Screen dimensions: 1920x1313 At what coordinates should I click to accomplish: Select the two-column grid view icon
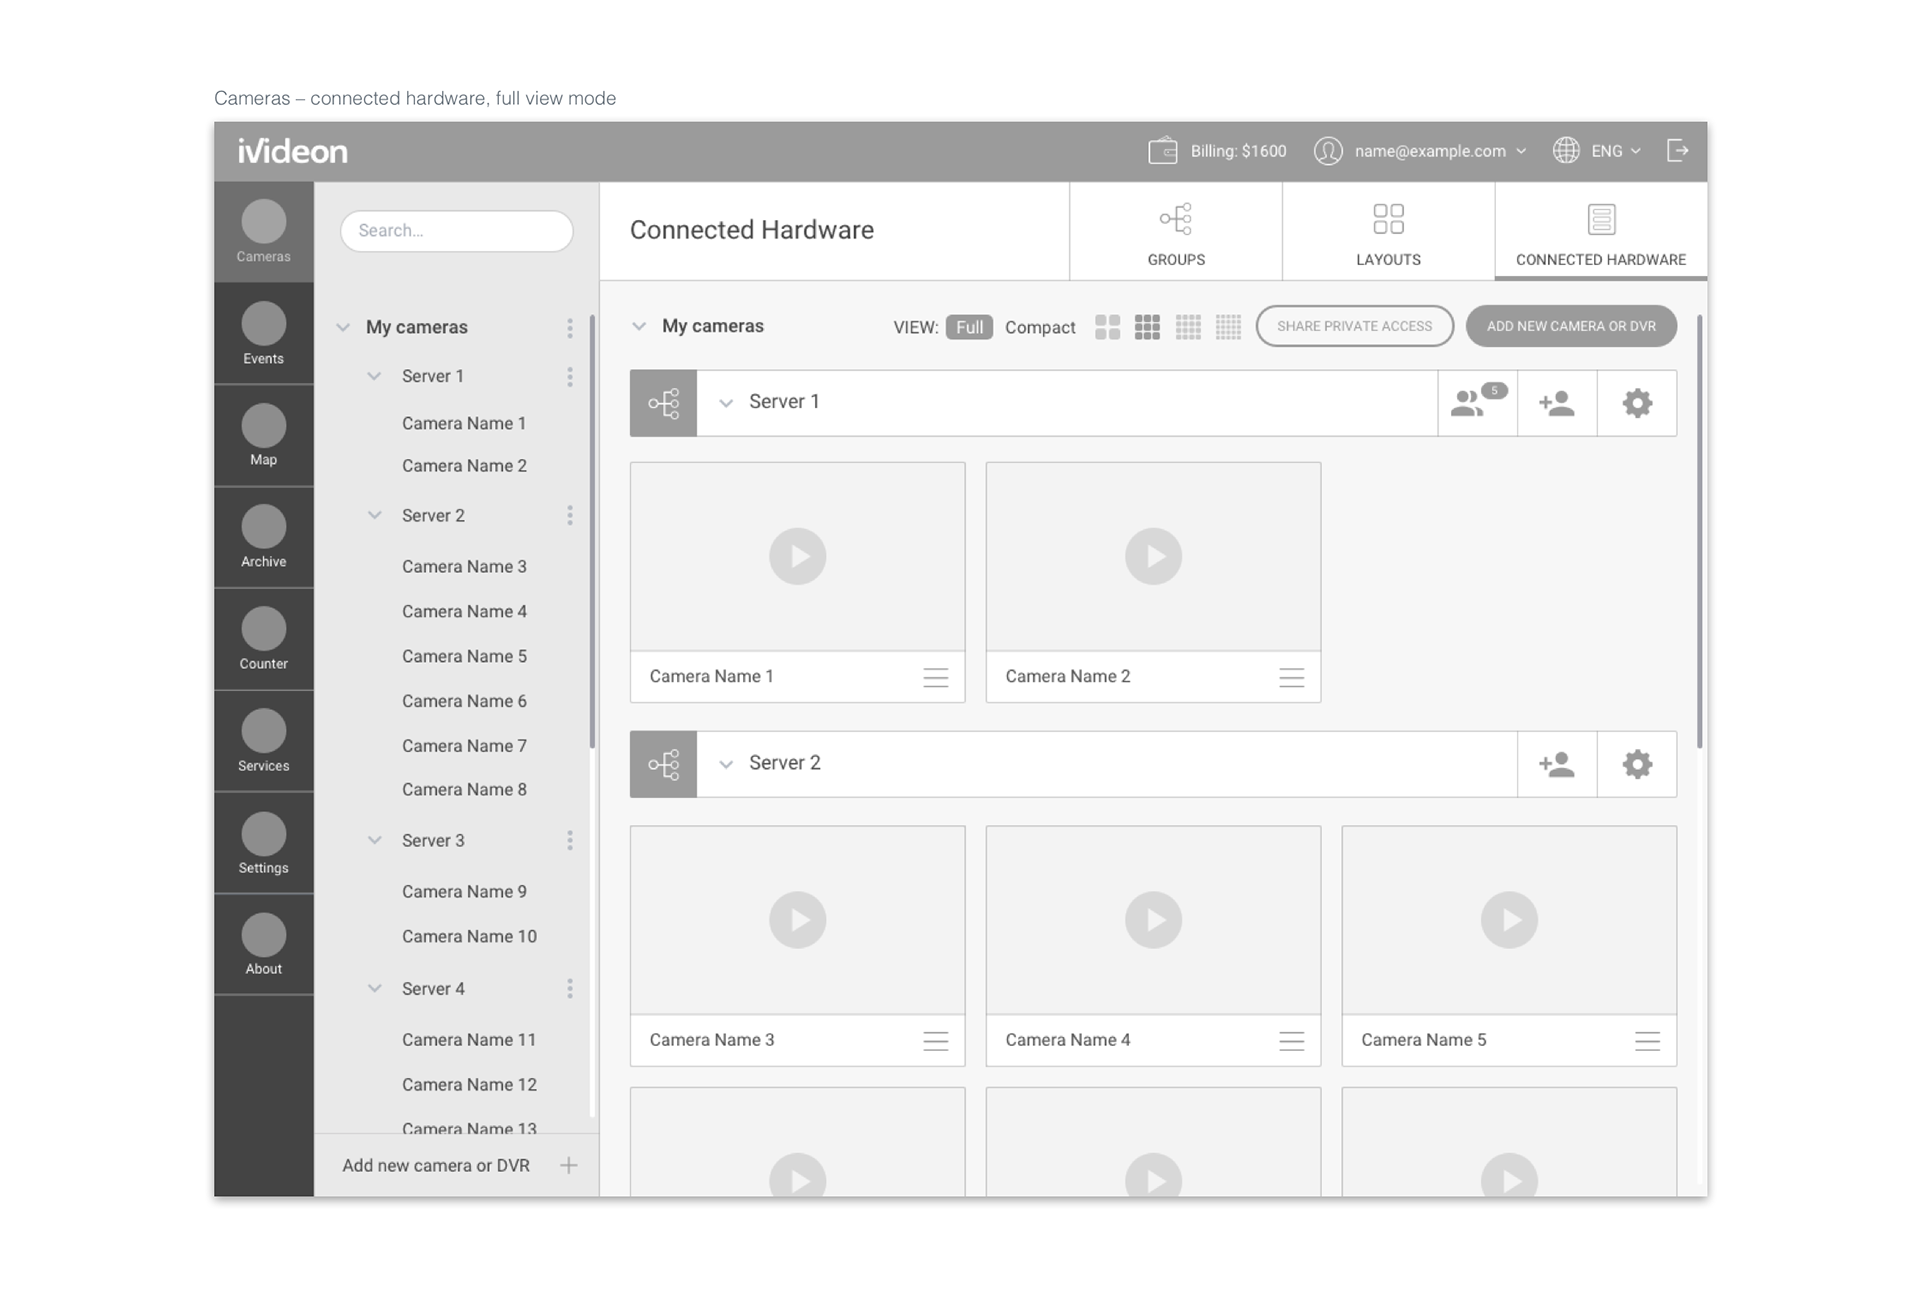(x=1107, y=327)
